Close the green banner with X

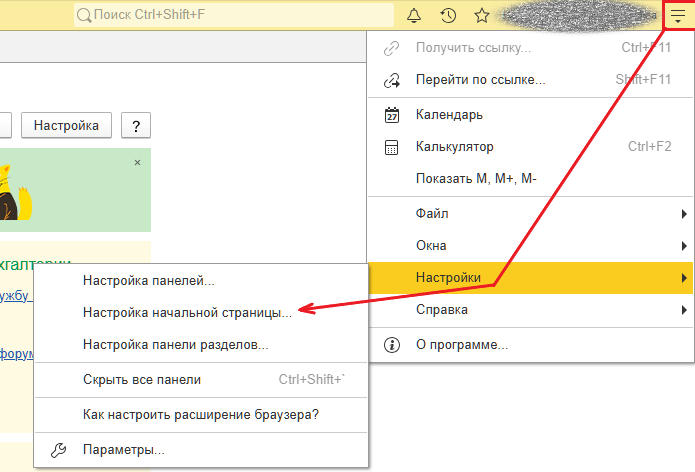[x=138, y=162]
